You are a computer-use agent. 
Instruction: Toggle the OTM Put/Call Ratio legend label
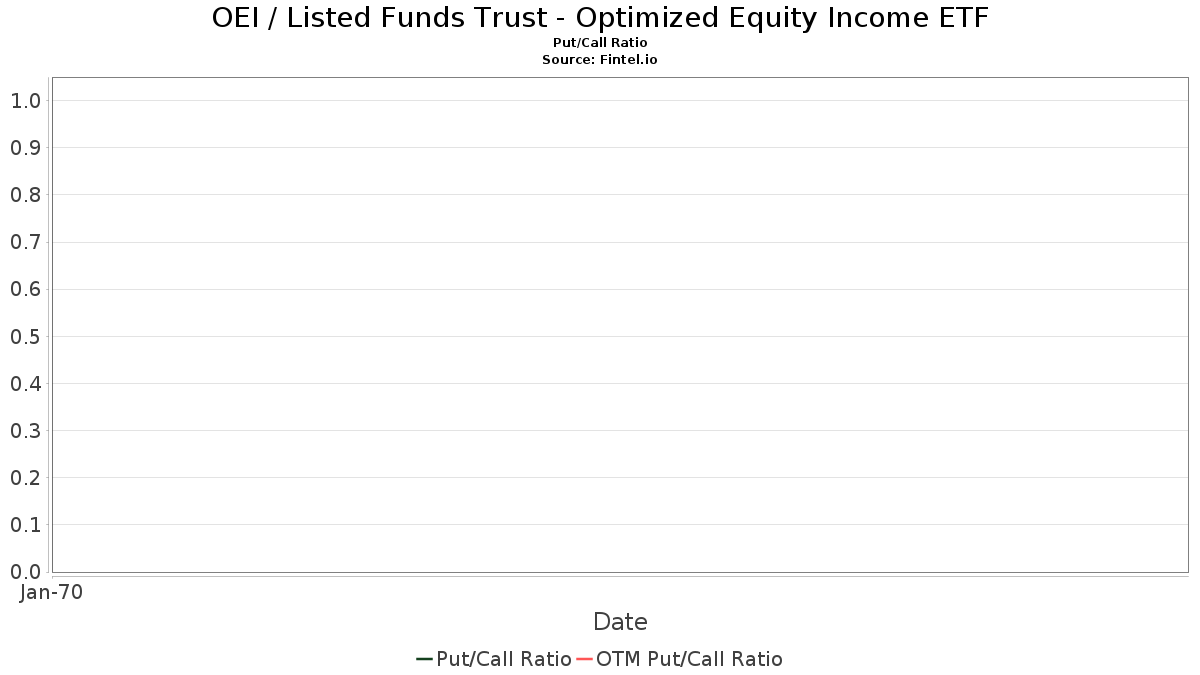[689, 659]
